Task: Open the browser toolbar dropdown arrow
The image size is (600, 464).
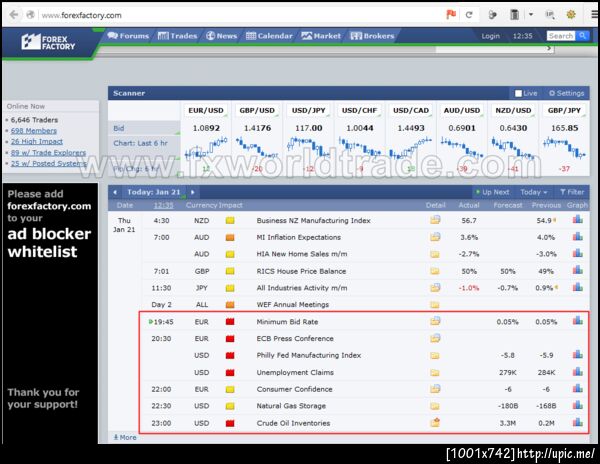Action: tap(531, 15)
